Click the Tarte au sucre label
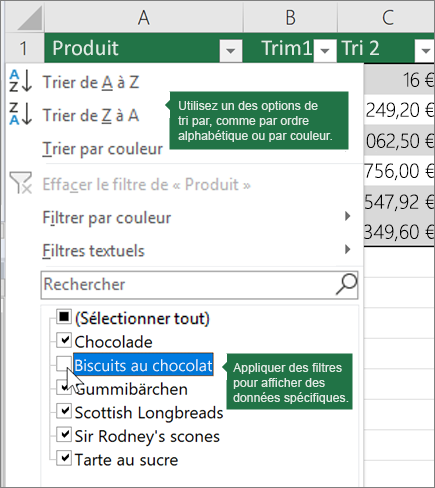Viewport: 435px width, 488px height. [x=126, y=460]
